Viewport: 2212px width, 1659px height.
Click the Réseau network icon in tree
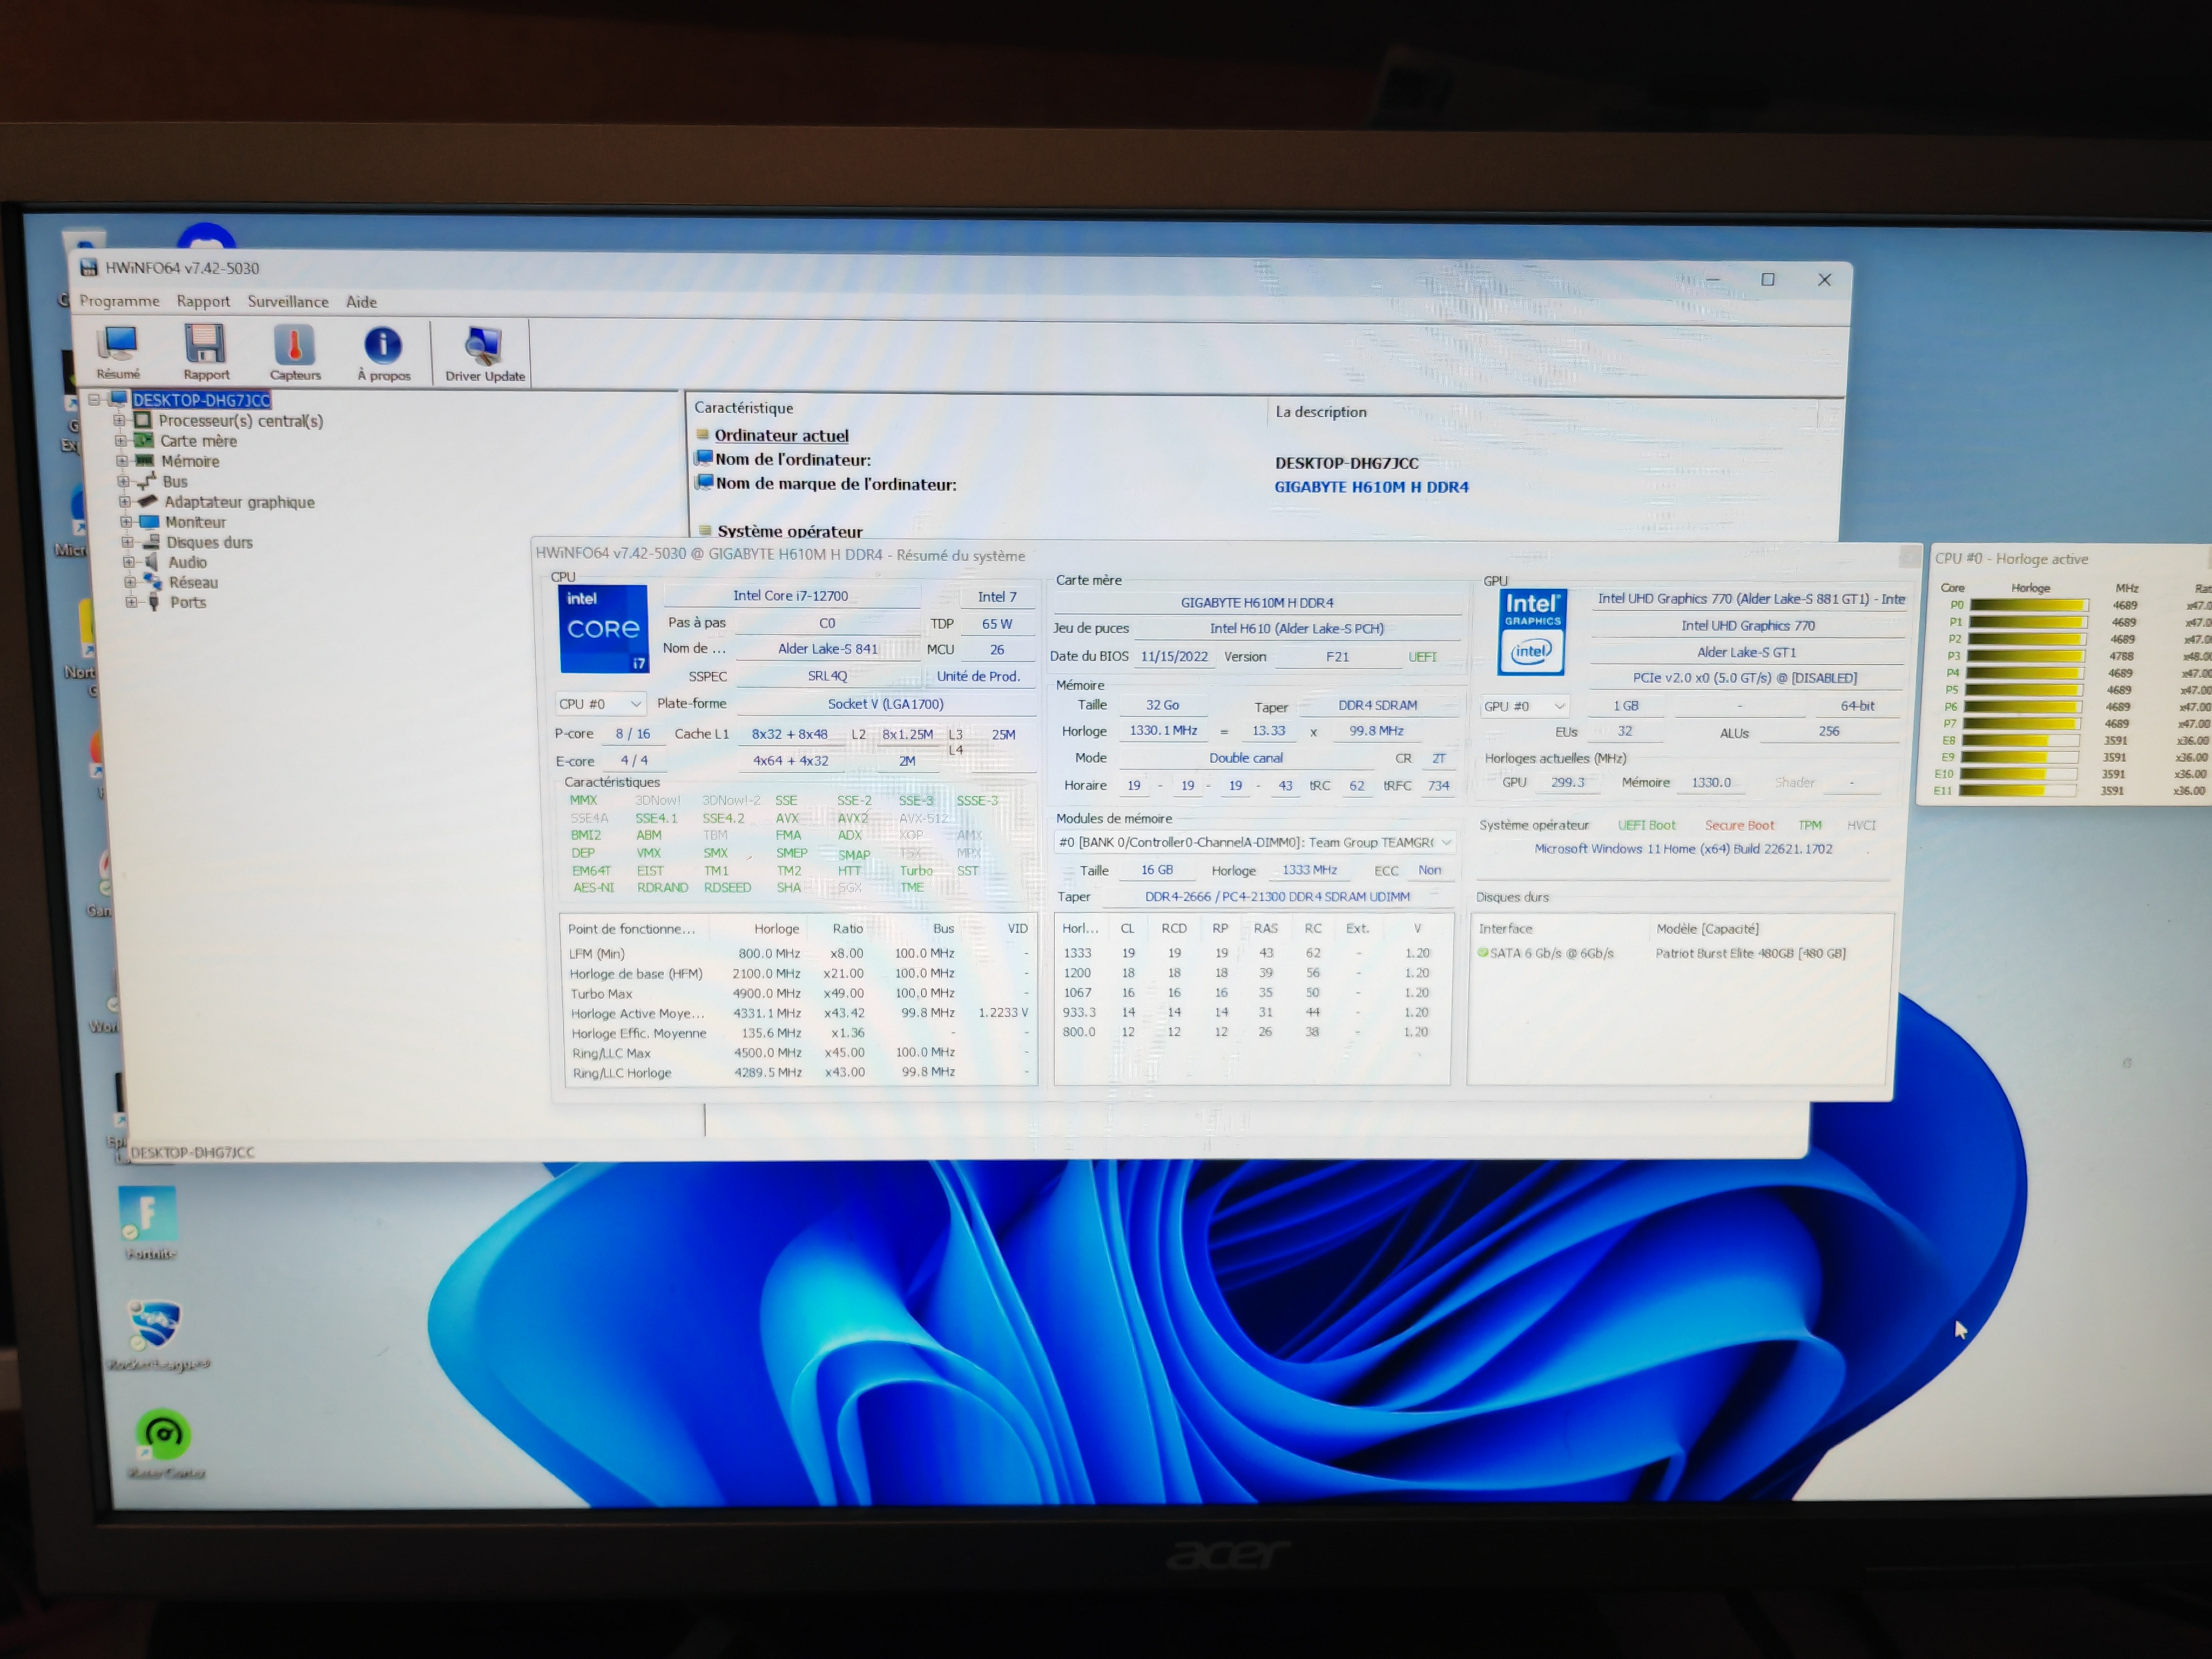click(153, 582)
